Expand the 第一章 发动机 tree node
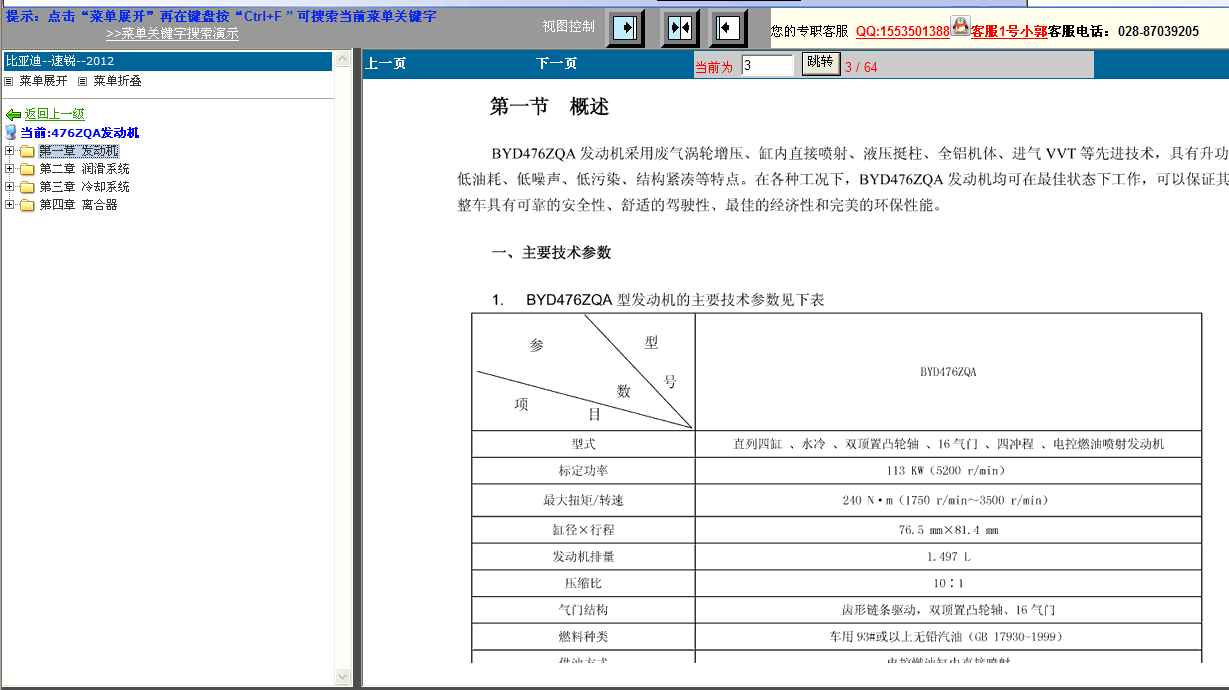The height and width of the screenshot is (690, 1229). pyautogui.click(x=10, y=151)
